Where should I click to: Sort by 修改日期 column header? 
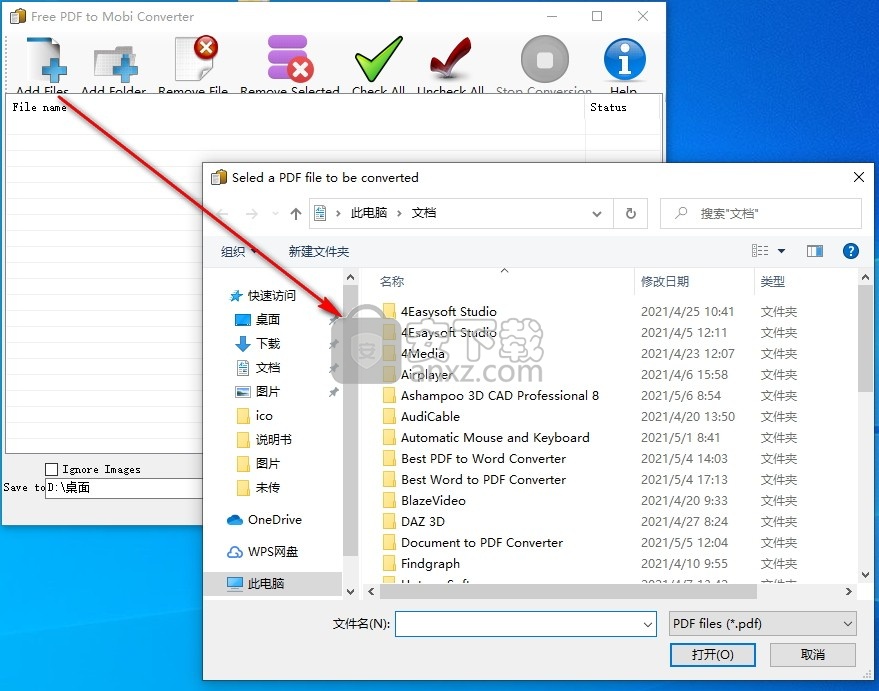pos(665,281)
